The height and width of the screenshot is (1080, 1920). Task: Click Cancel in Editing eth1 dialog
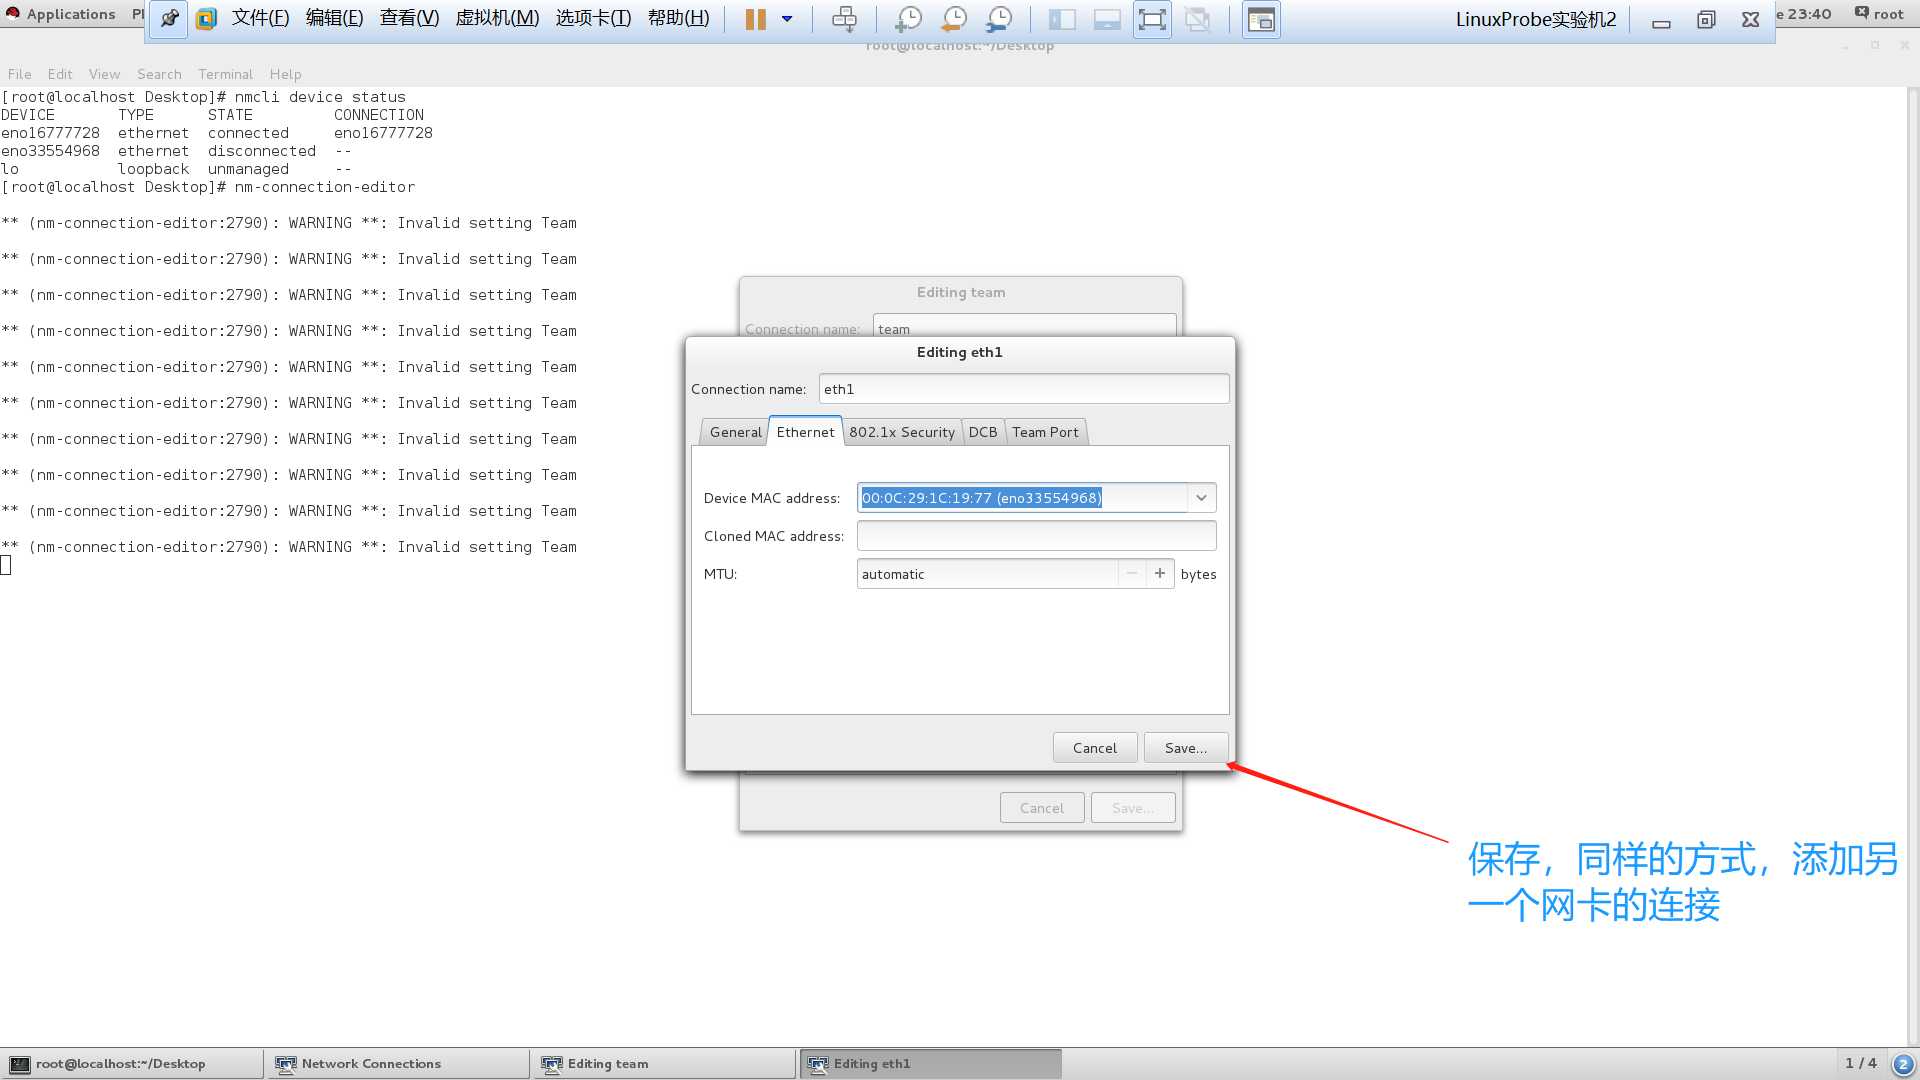pos(1095,748)
